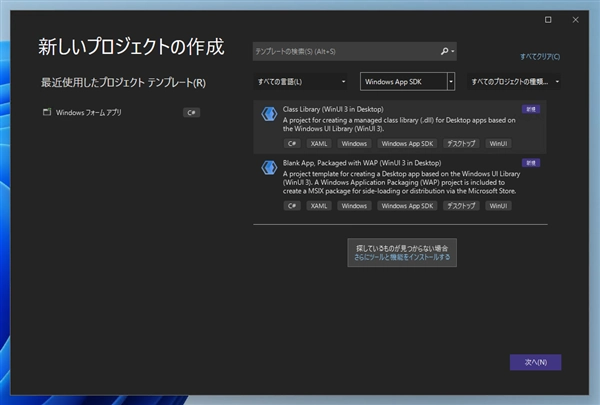Click the Blank App template icon

269,168
